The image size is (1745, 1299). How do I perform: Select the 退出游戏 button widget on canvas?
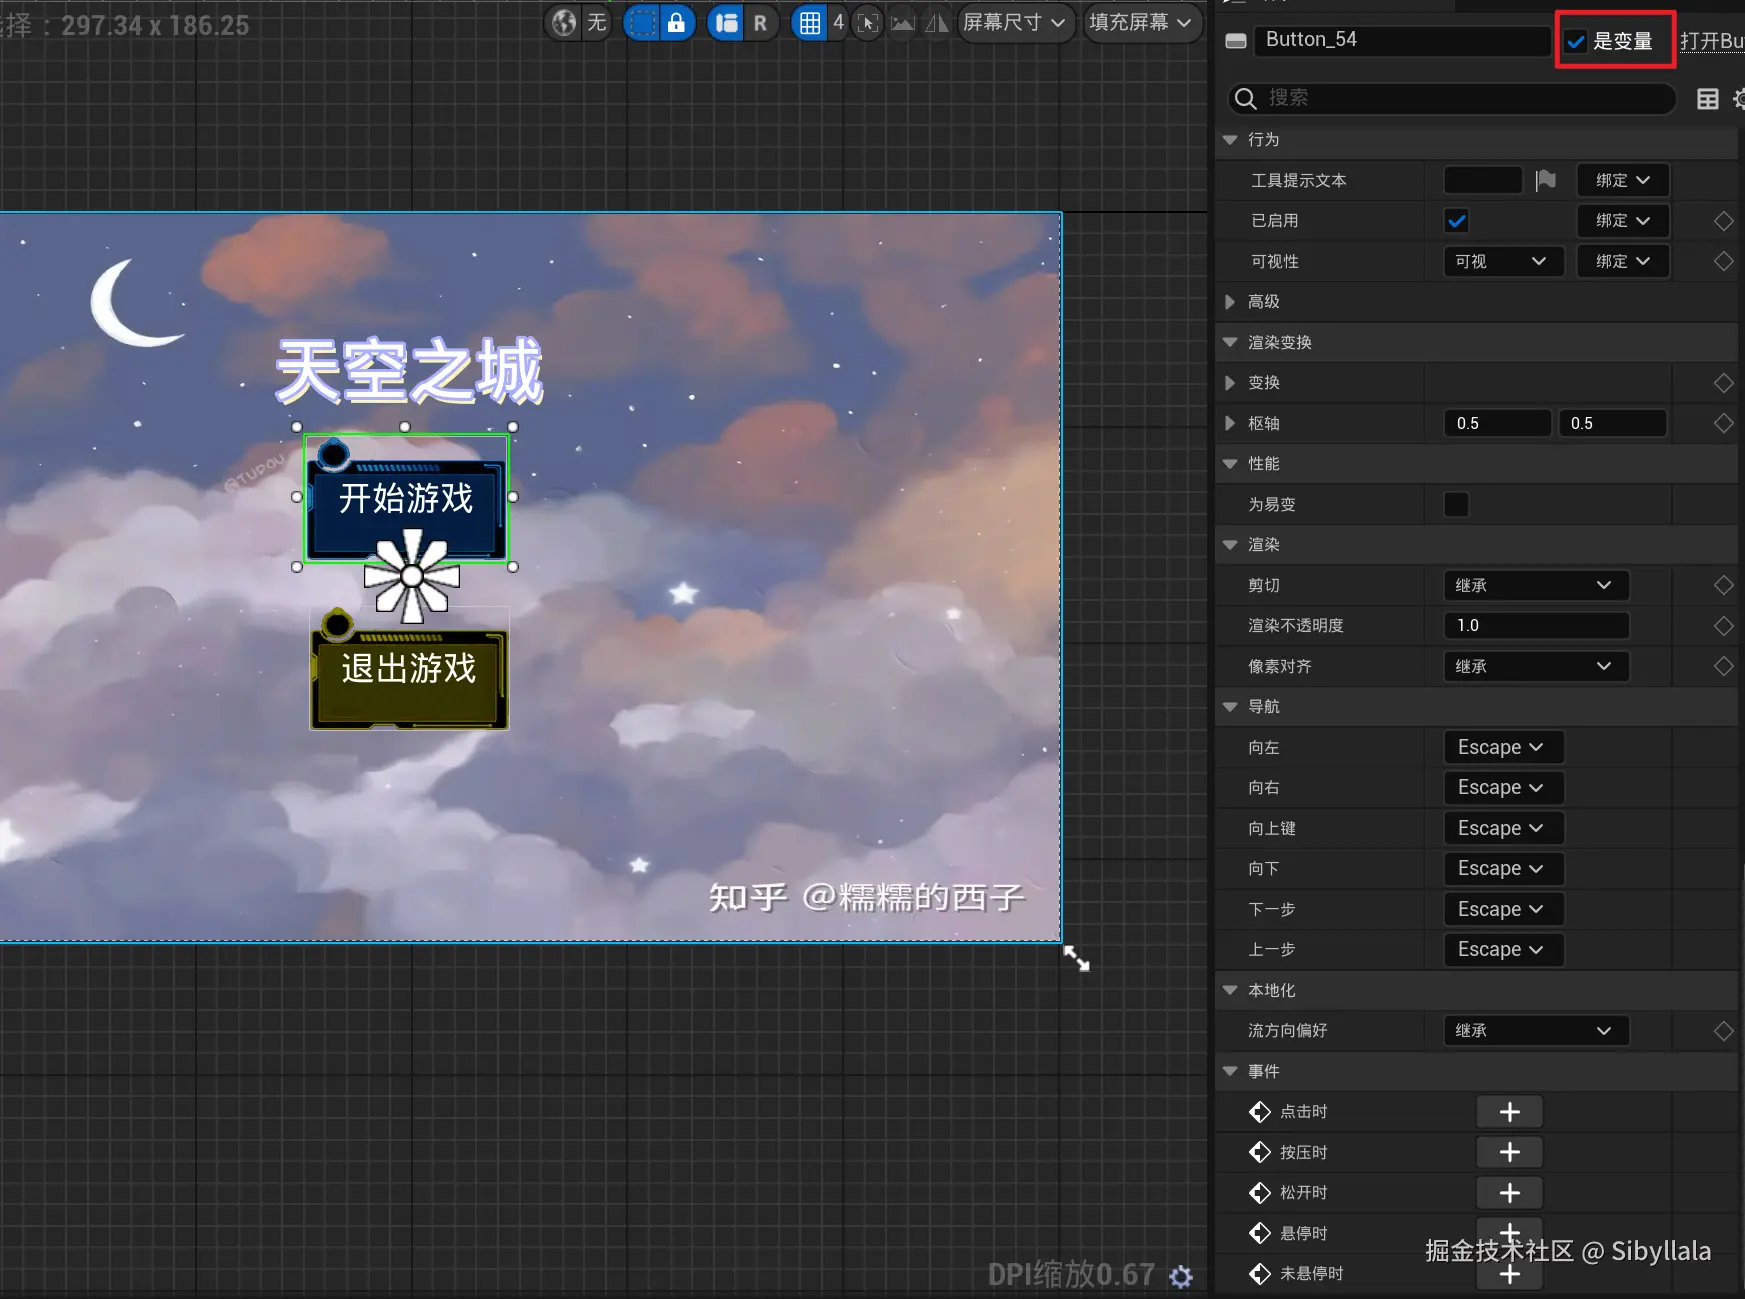pyautogui.click(x=409, y=670)
